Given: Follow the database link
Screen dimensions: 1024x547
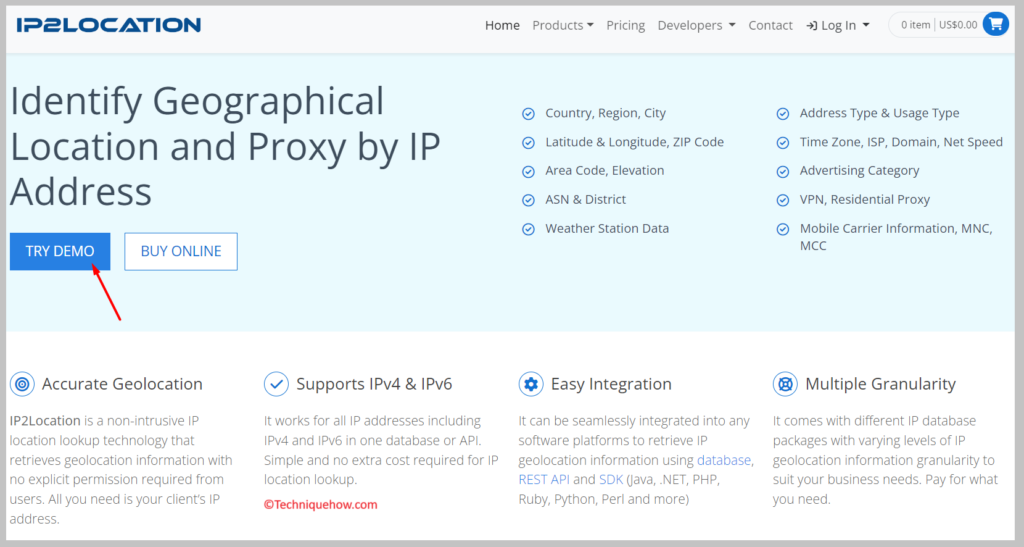Looking at the screenshot, I should [724, 460].
